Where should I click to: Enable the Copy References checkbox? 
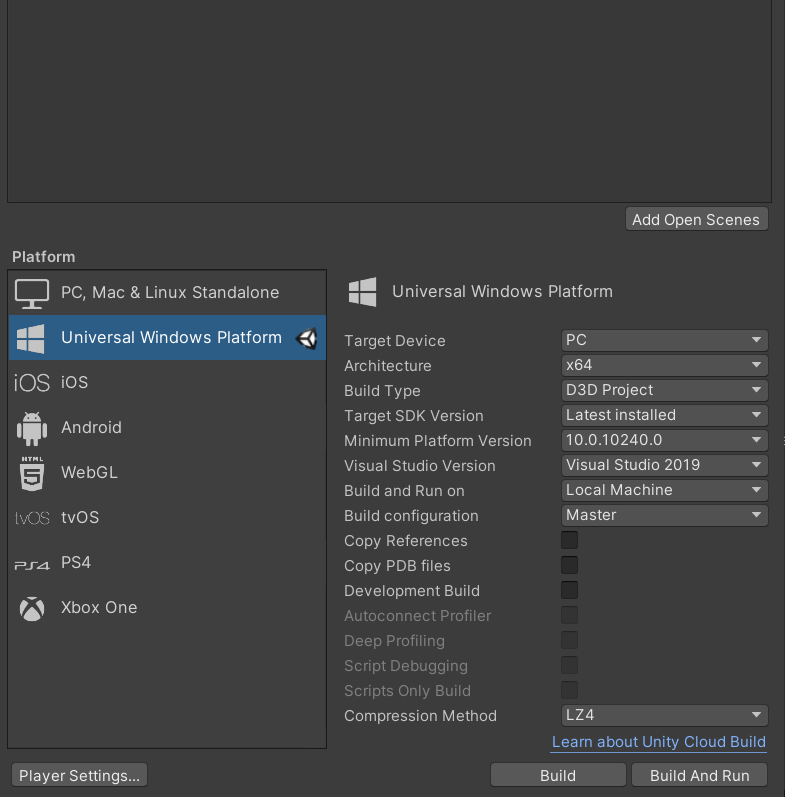[569, 540]
